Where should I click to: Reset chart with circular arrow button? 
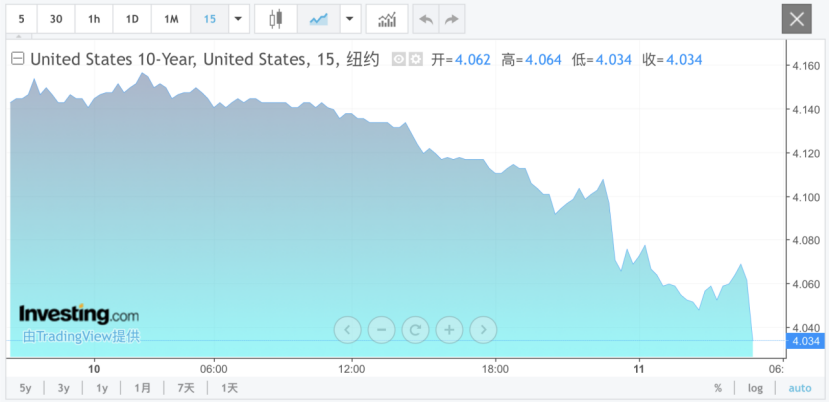[x=415, y=328]
